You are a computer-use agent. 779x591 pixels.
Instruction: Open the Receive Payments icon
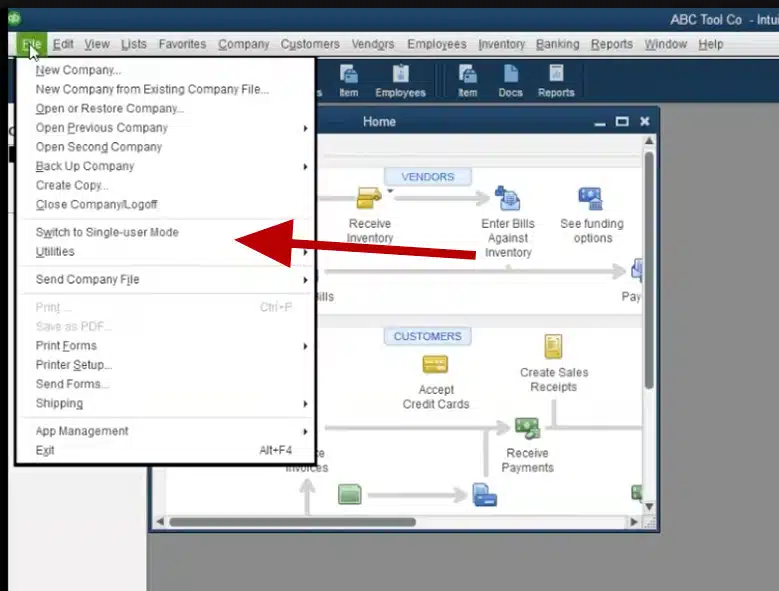point(527,428)
